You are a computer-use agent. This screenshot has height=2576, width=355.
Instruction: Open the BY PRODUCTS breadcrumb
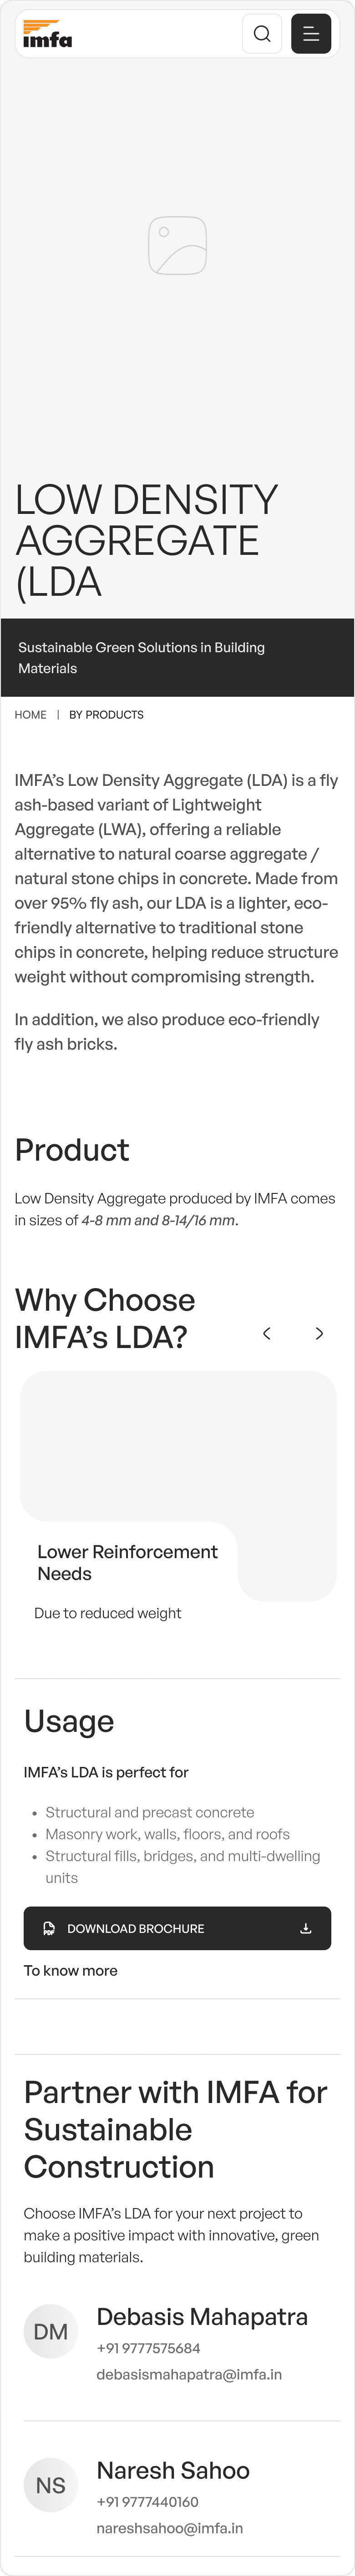[x=107, y=715]
